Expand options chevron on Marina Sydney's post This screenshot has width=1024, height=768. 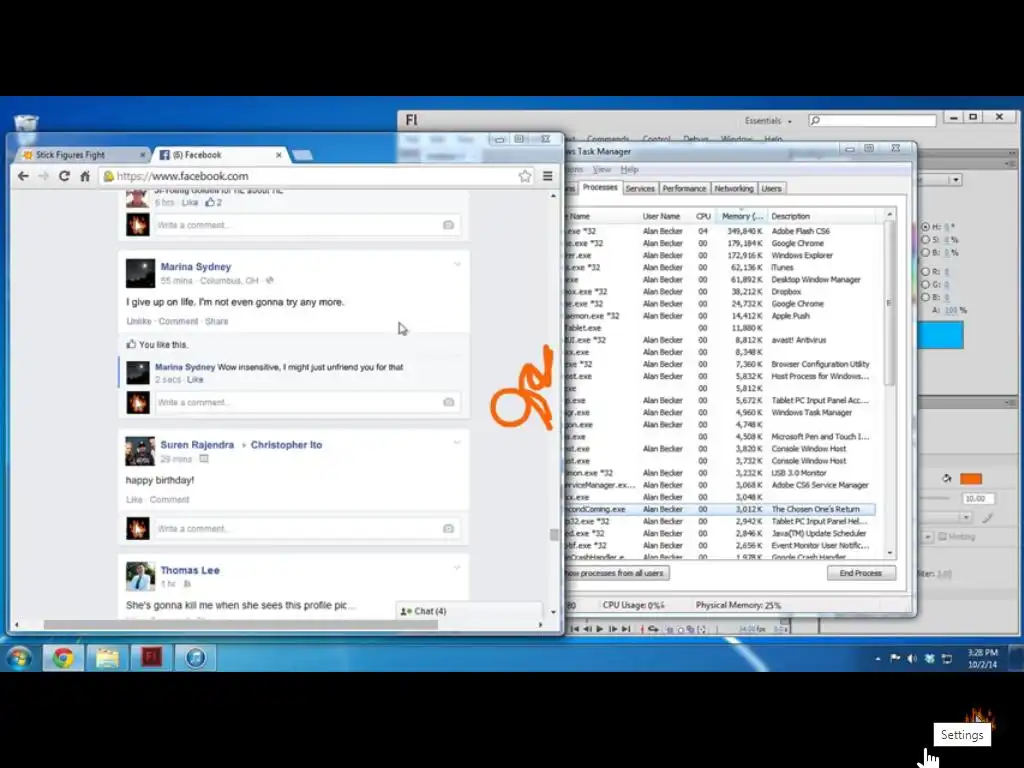[x=457, y=264]
